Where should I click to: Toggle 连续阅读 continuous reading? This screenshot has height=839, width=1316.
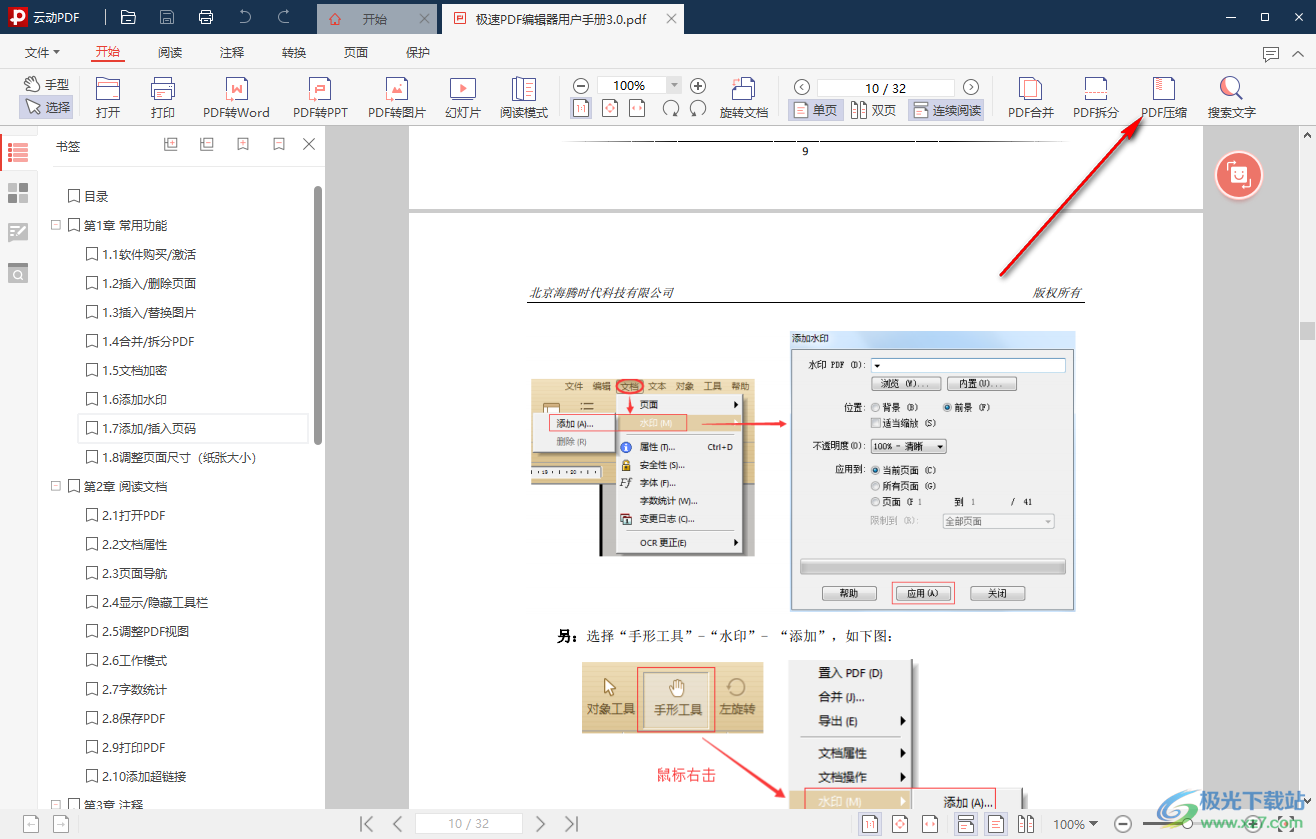946,110
